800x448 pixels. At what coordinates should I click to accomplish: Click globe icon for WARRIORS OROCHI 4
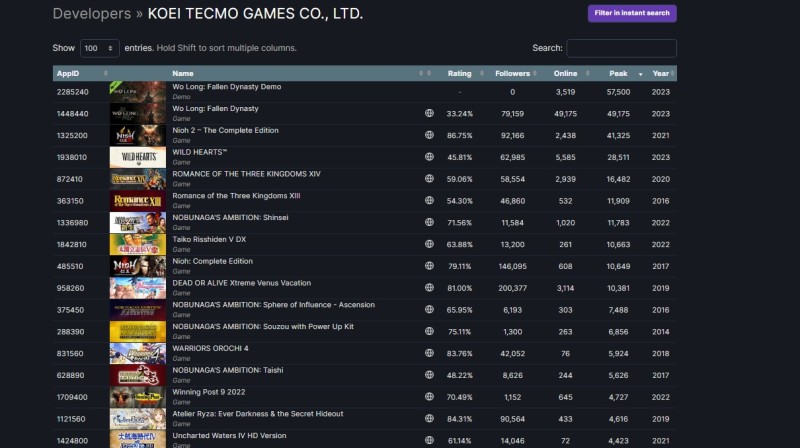(429, 353)
